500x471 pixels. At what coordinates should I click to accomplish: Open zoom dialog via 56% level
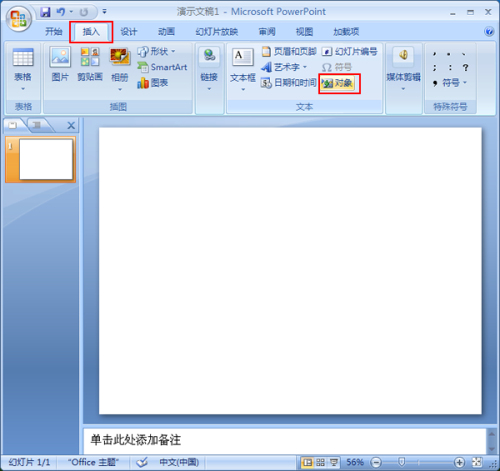pos(355,462)
